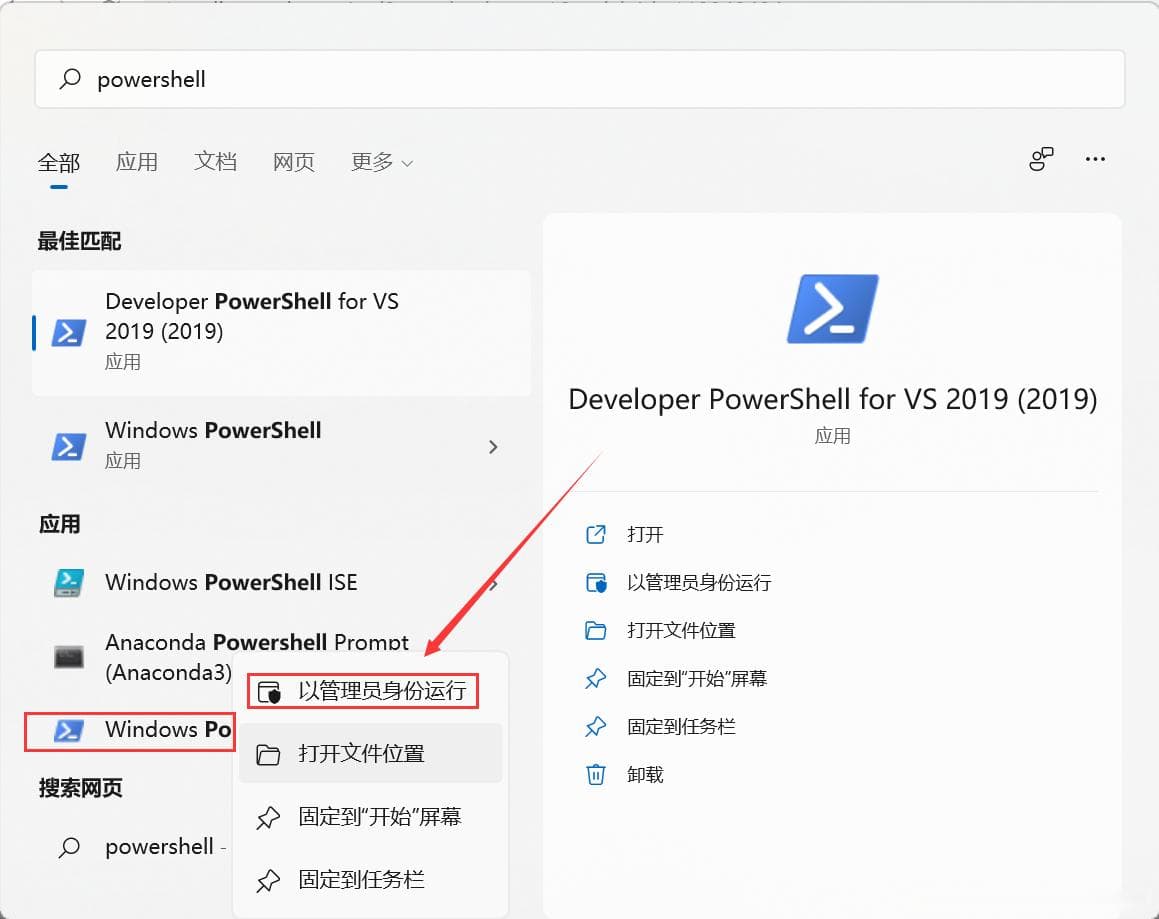This screenshot has width=1159, height=919.
Task: Click the Windows Po… result in 应用 list
Action: (130, 731)
